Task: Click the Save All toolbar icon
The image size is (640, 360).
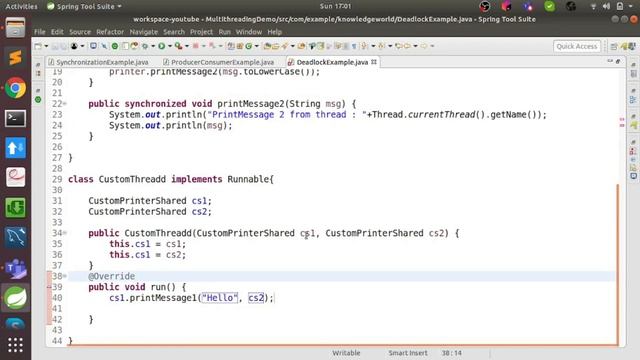Action: pos(64,46)
